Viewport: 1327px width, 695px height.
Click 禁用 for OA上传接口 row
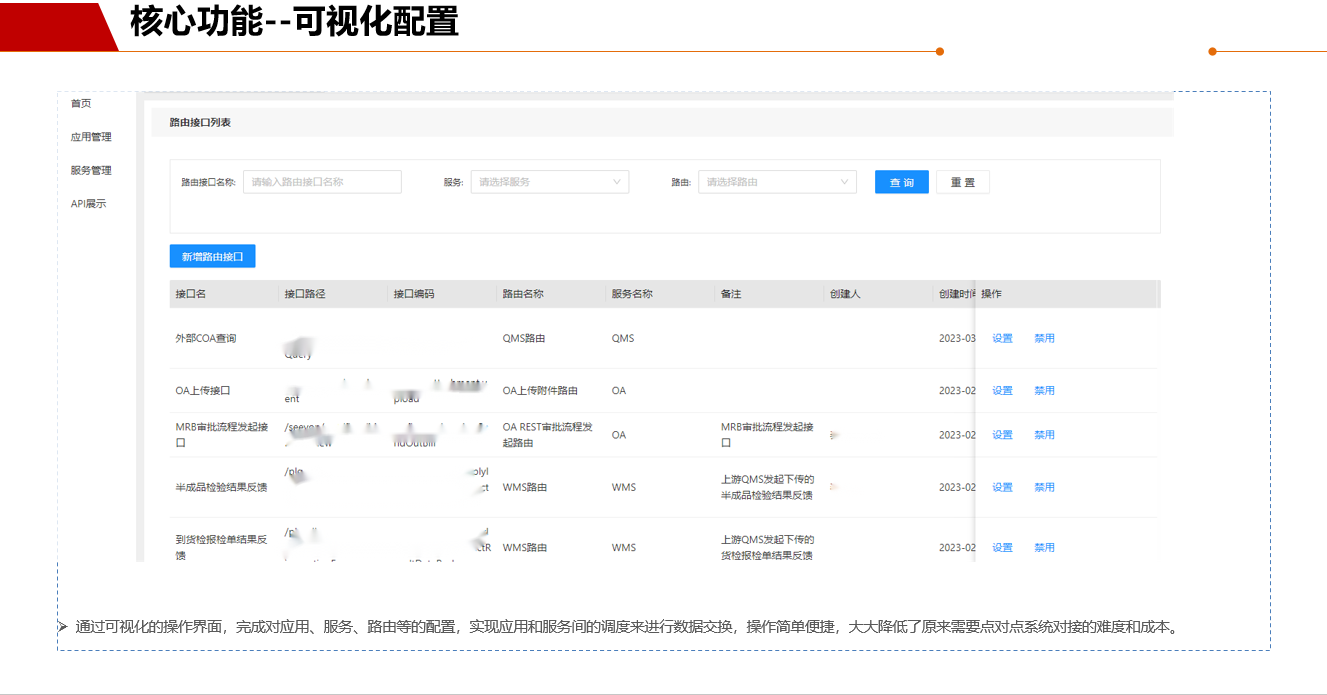[1044, 391]
